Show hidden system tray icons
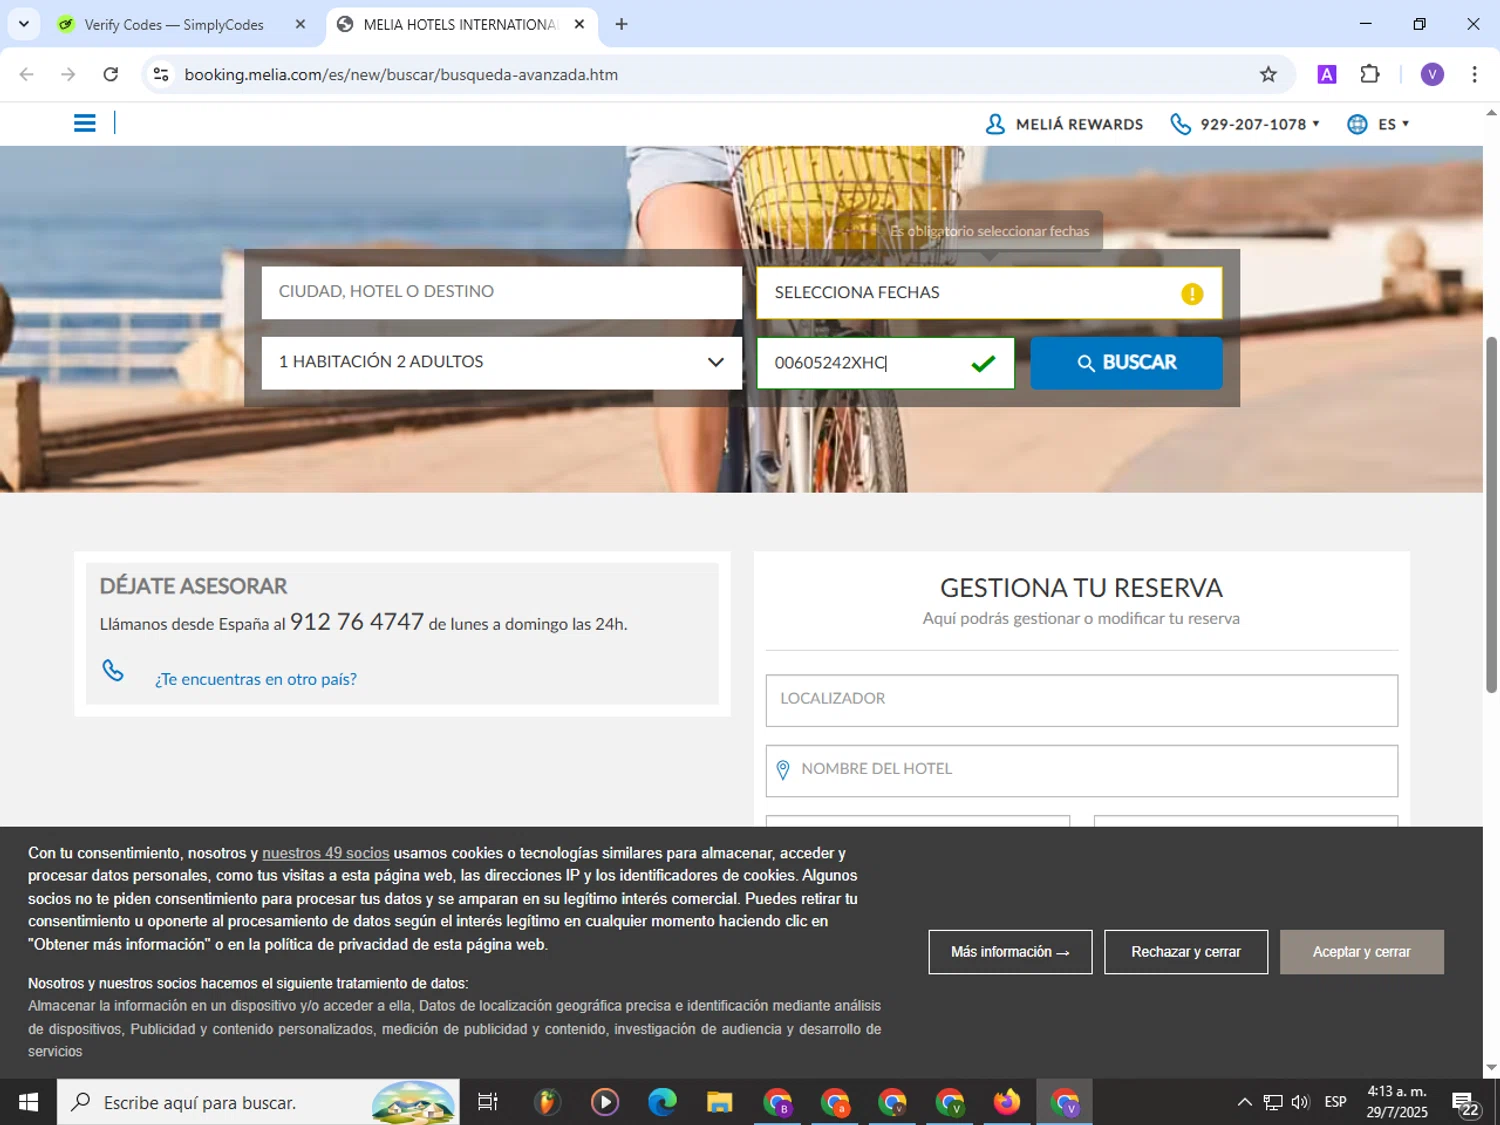 pos(1244,1102)
